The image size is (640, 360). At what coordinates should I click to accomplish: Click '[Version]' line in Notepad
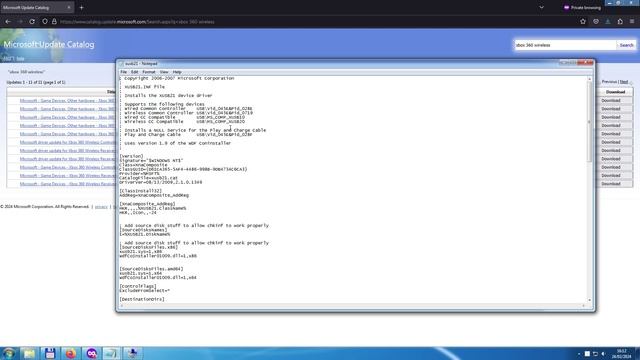[131, 156]
